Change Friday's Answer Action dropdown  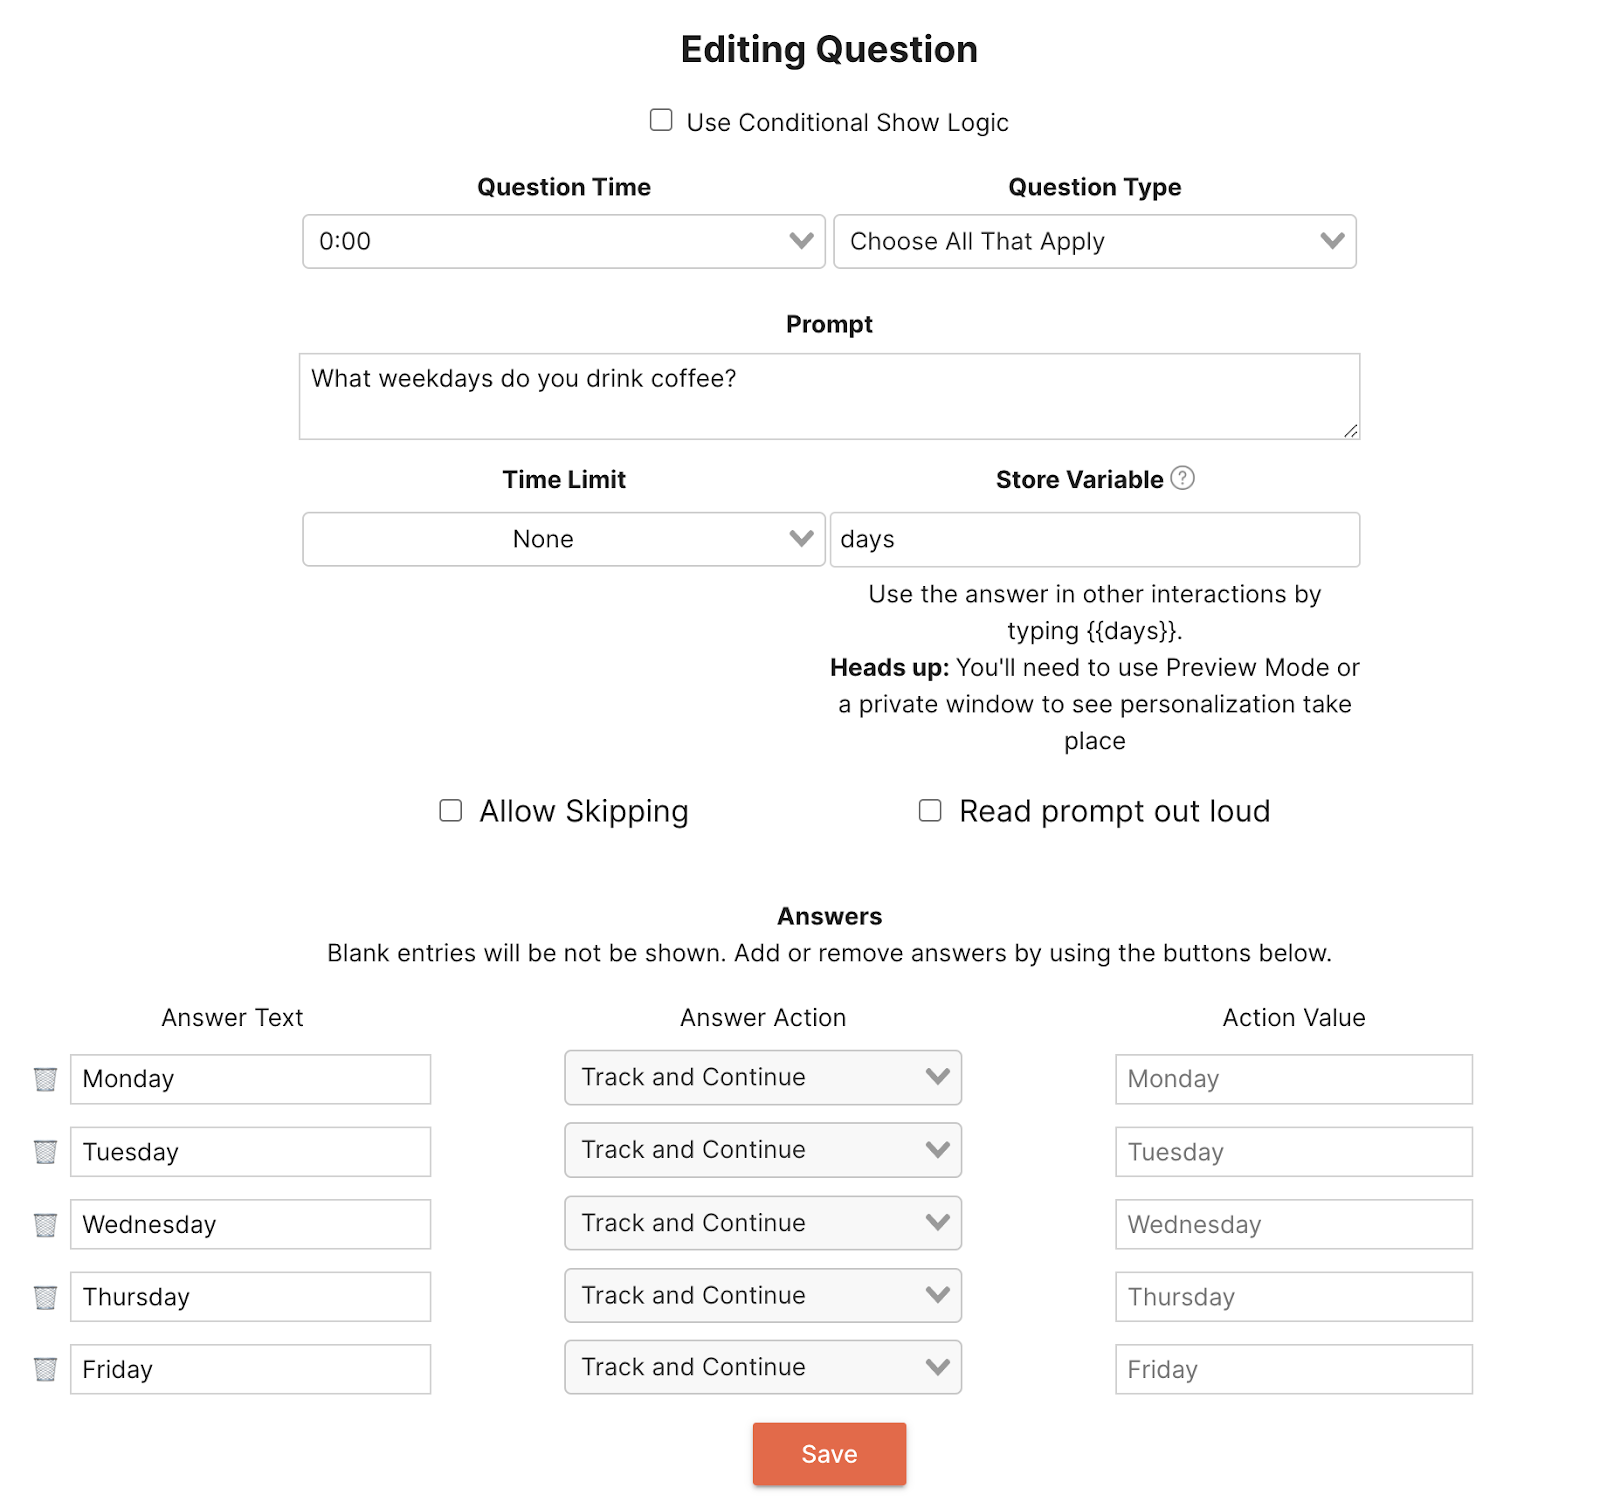(762, 1367)
